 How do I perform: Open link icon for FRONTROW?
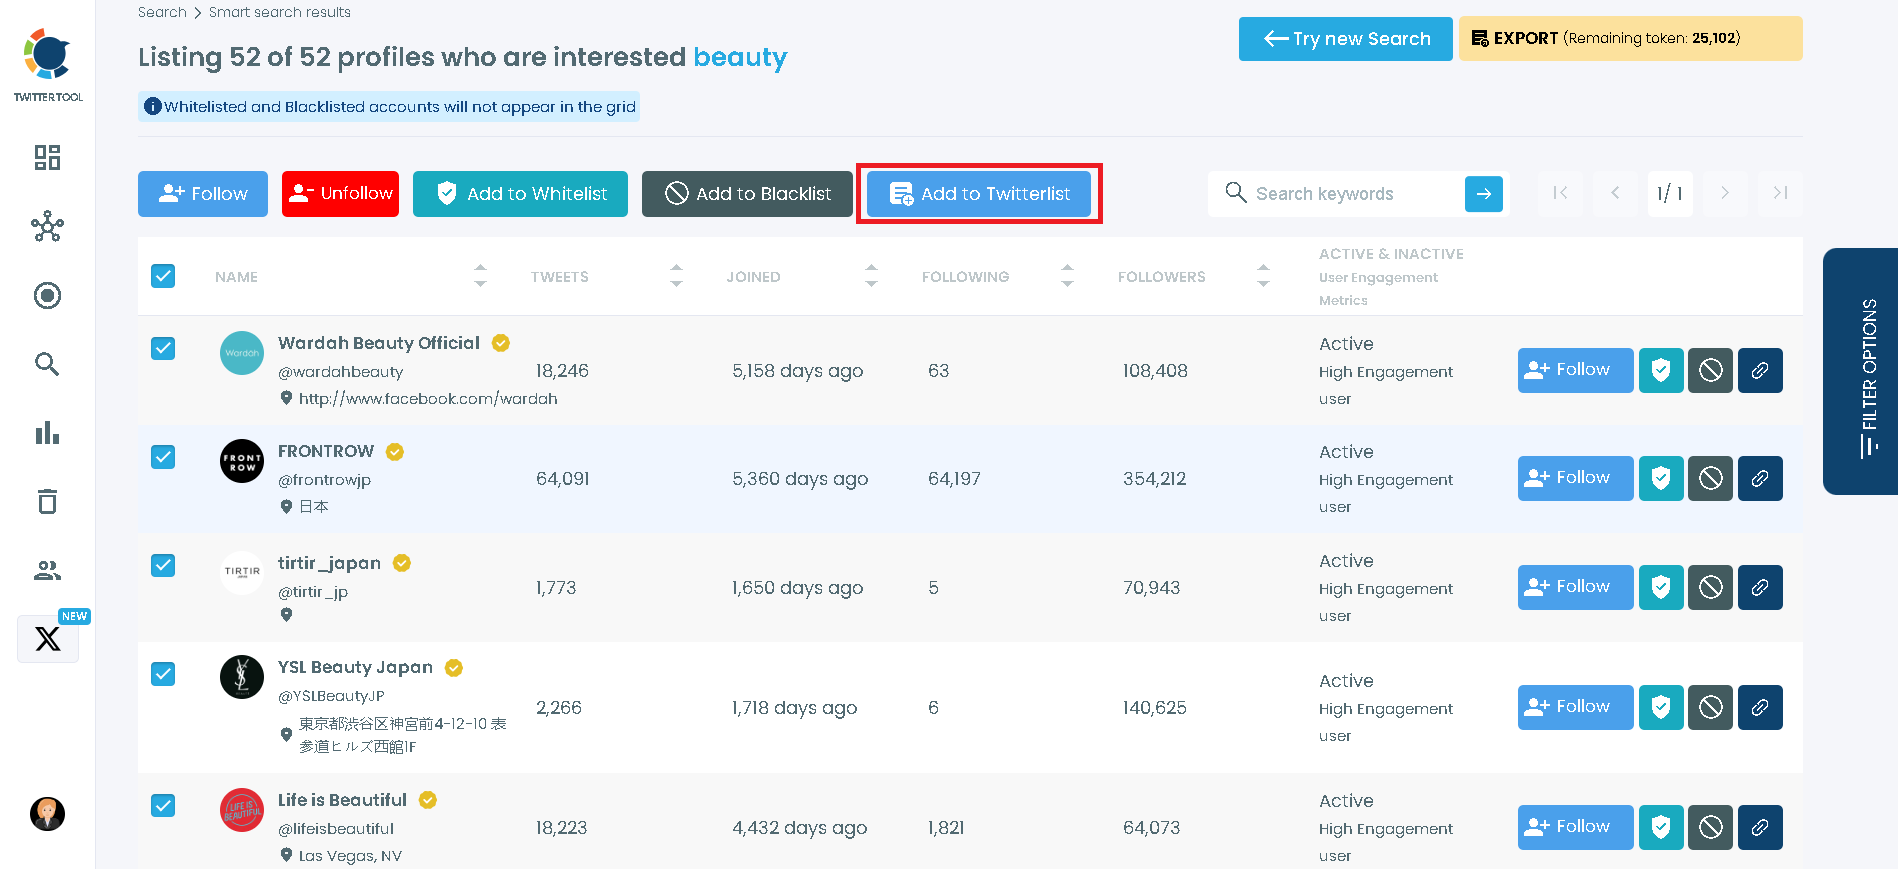(1760, 478)
